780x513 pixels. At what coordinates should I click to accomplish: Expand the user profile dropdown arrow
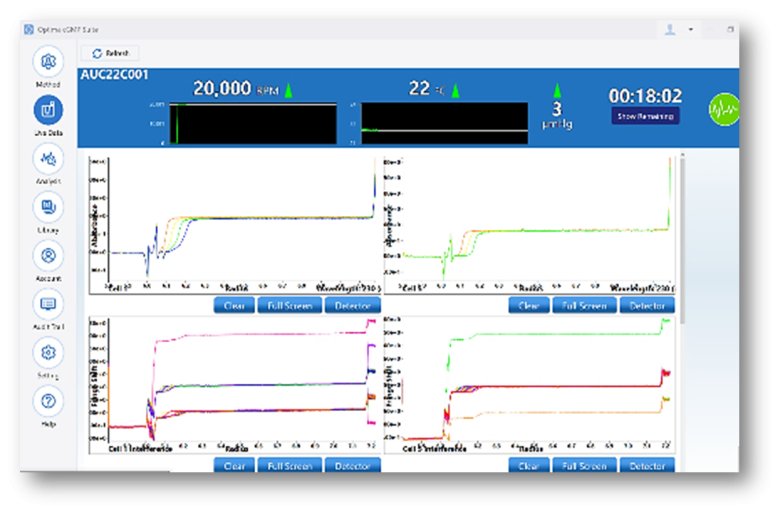pyautogui.click(x=691, y=30)
